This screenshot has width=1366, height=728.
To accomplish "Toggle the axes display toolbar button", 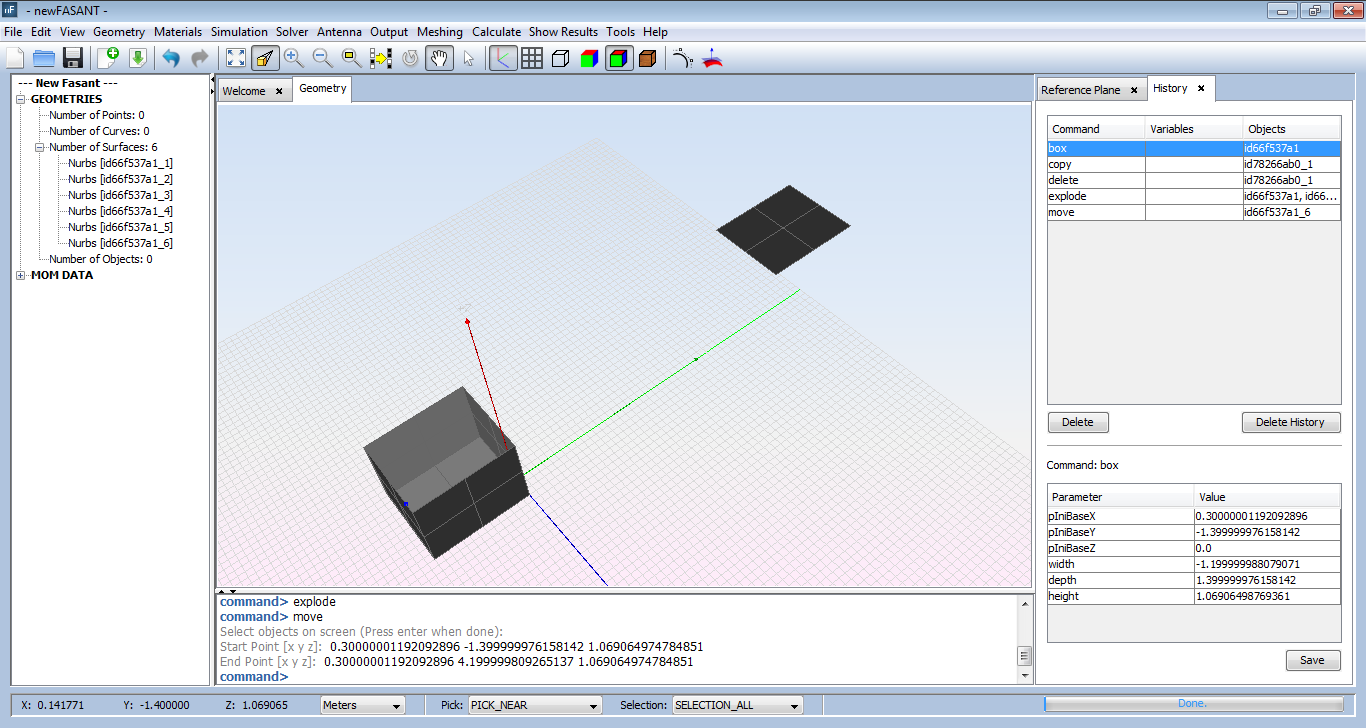I will pyautogui.click(x=503, y=58).
